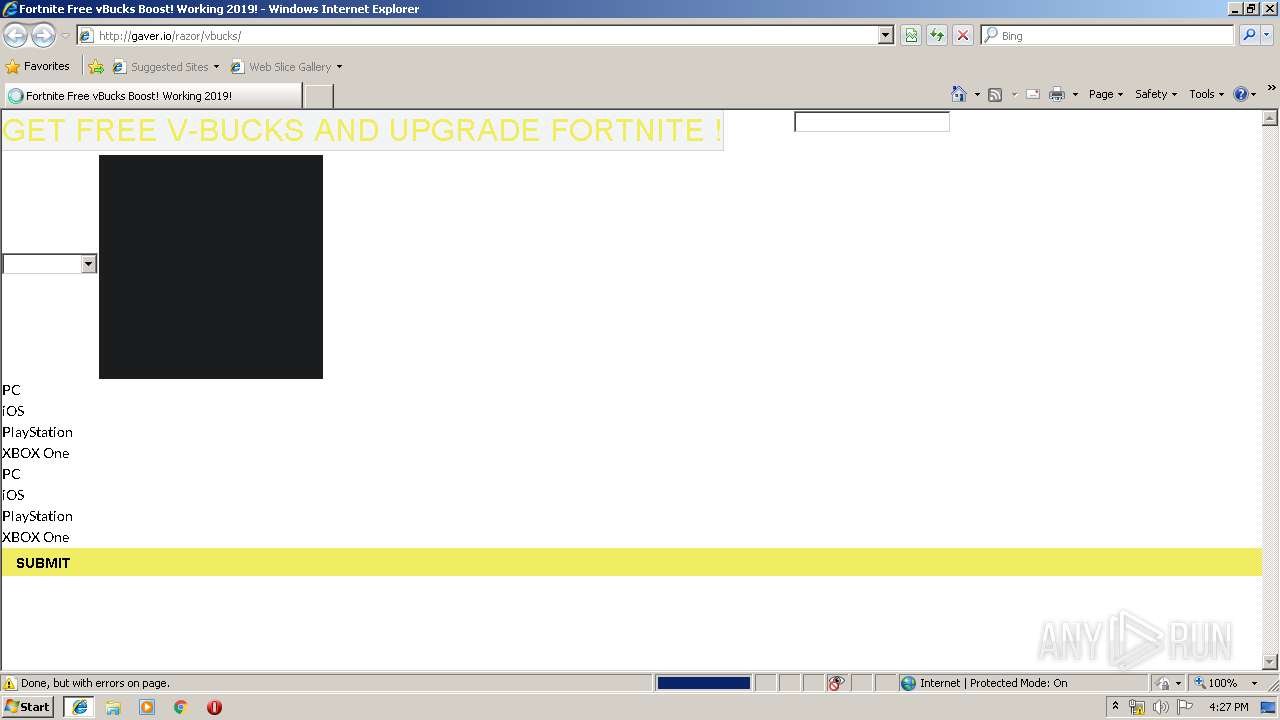Image resolution: width=1280 pixels, height=720 pixels.
Task: Expand the Home button dropdown arrow
Action: (977, 94)
